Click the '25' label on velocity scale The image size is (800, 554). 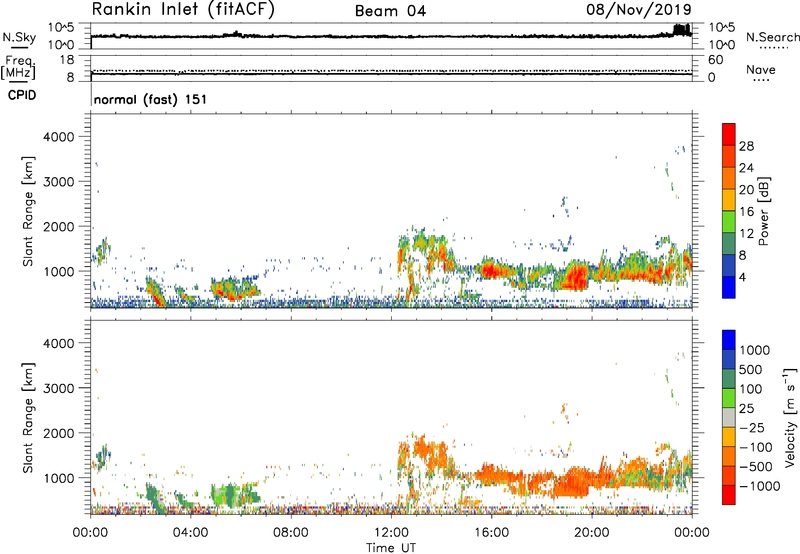[746, 408]
